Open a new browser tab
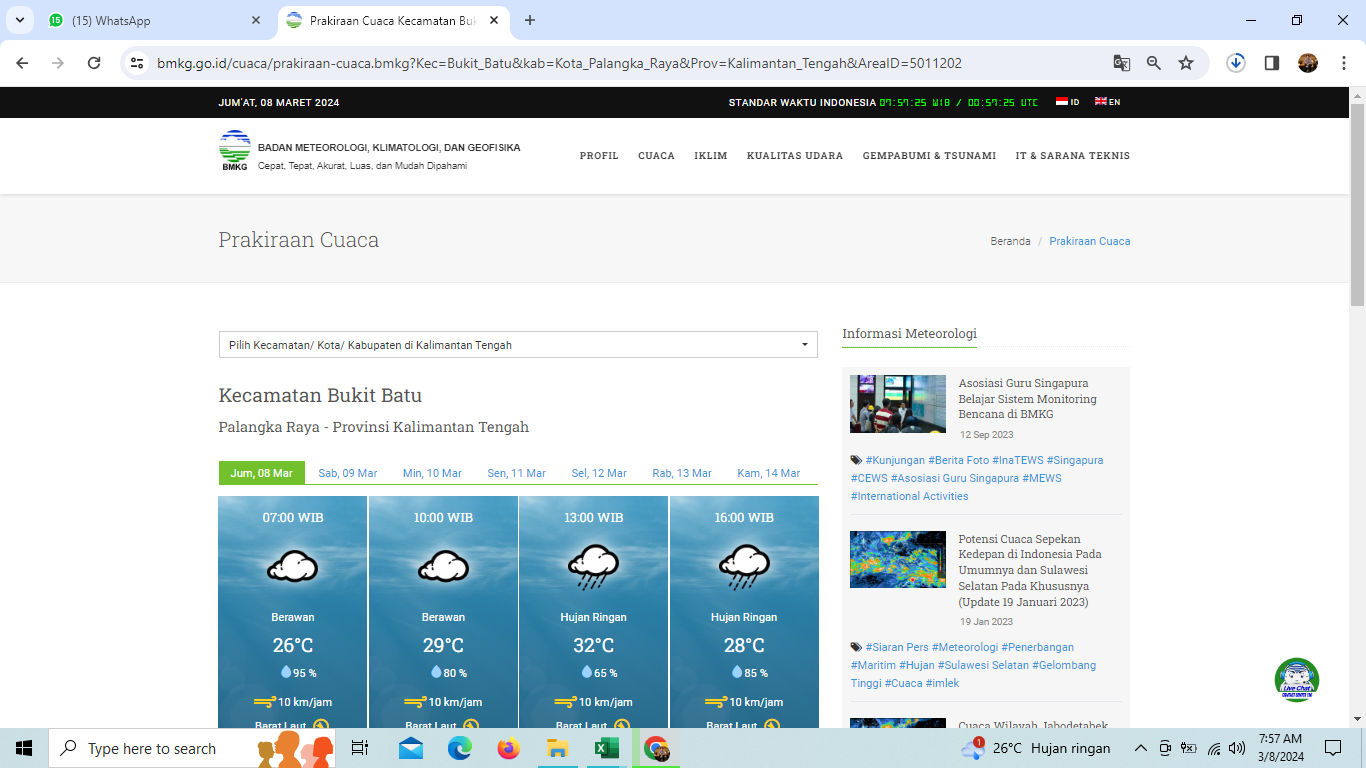 [530, 20]
